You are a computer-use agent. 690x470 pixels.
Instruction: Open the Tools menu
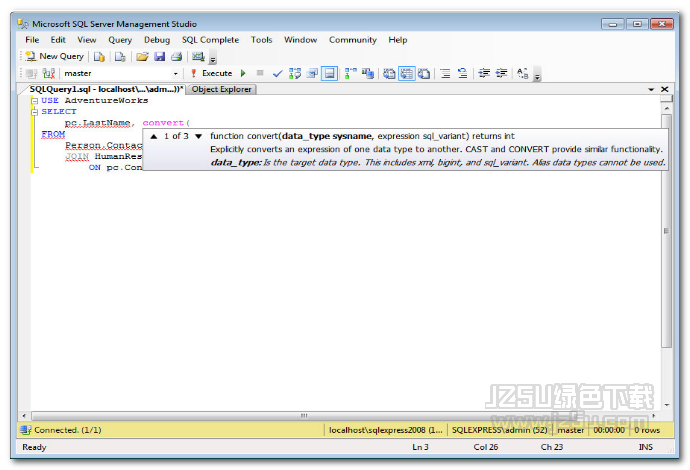pos(261,40)
